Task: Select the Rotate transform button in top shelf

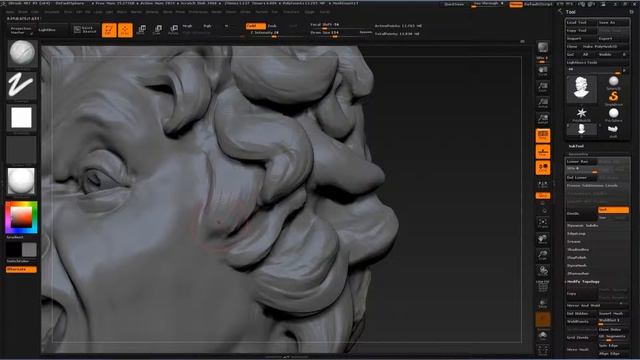Action: (x=173, y=30)
